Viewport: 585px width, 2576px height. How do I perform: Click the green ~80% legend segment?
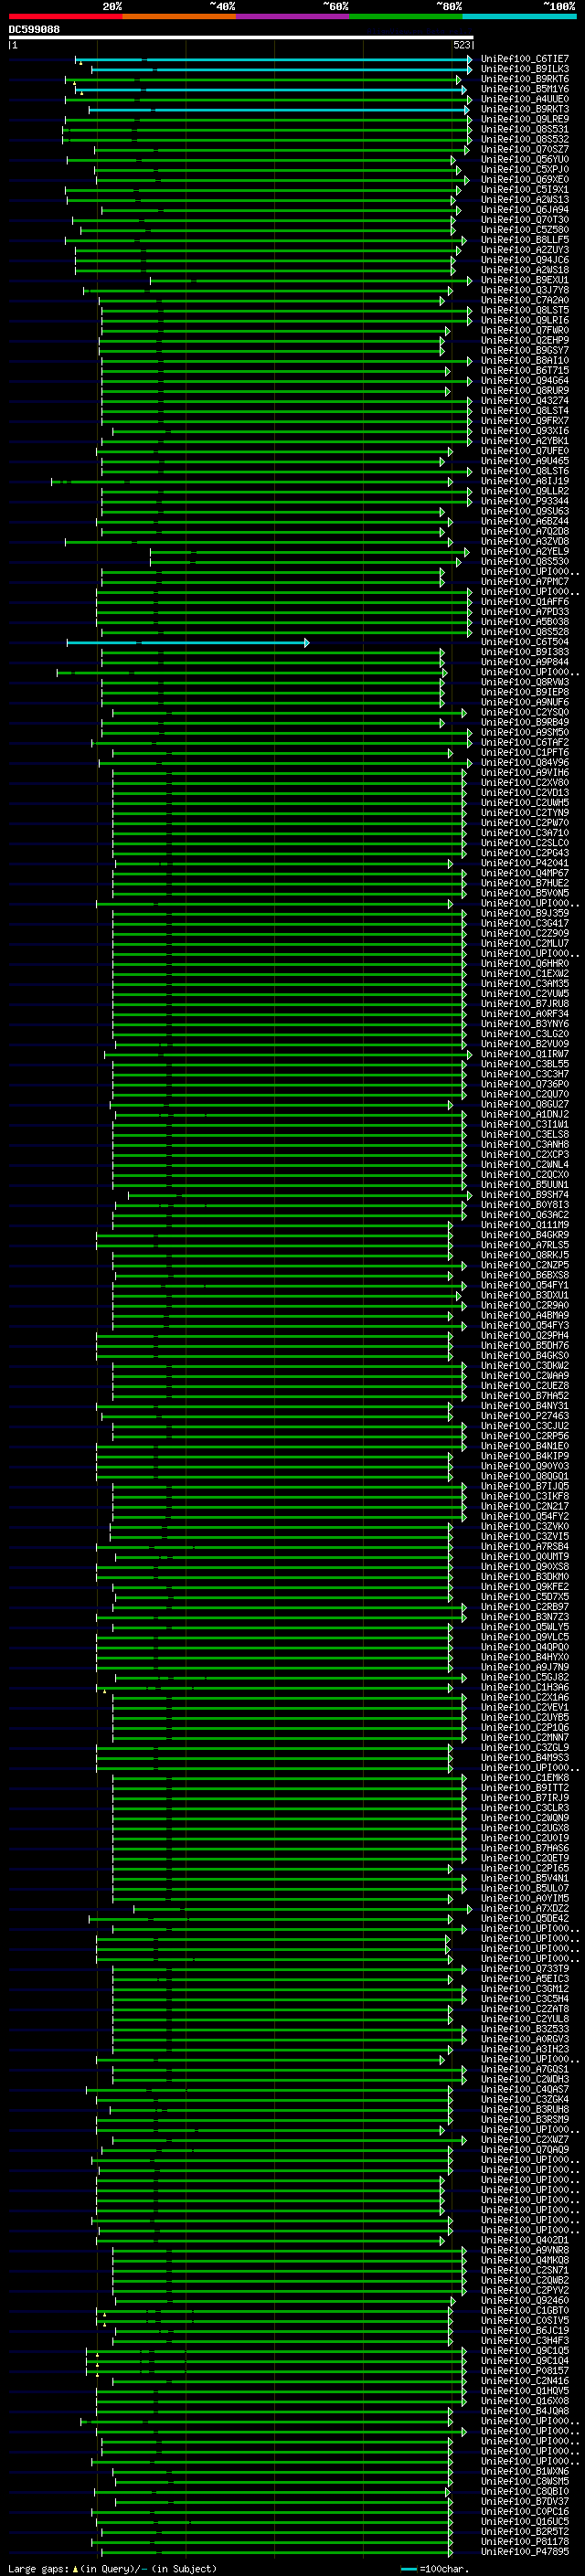click(406, 16)
